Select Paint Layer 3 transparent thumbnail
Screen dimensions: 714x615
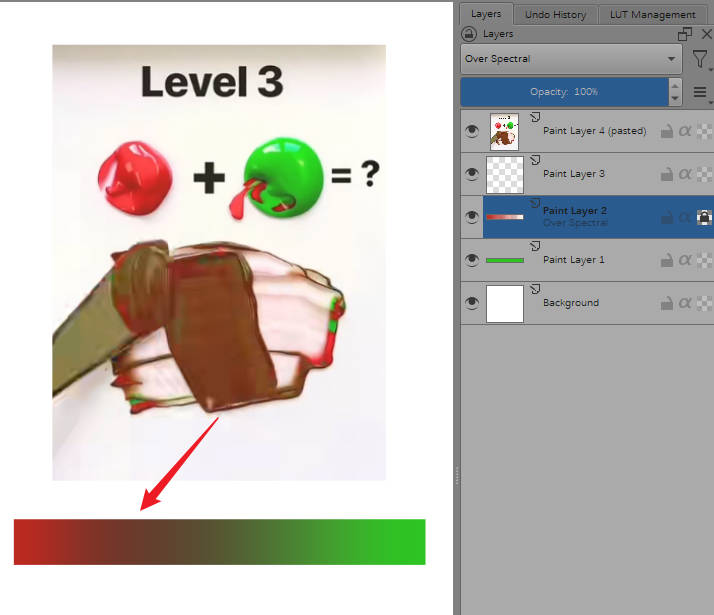point(505,175)
